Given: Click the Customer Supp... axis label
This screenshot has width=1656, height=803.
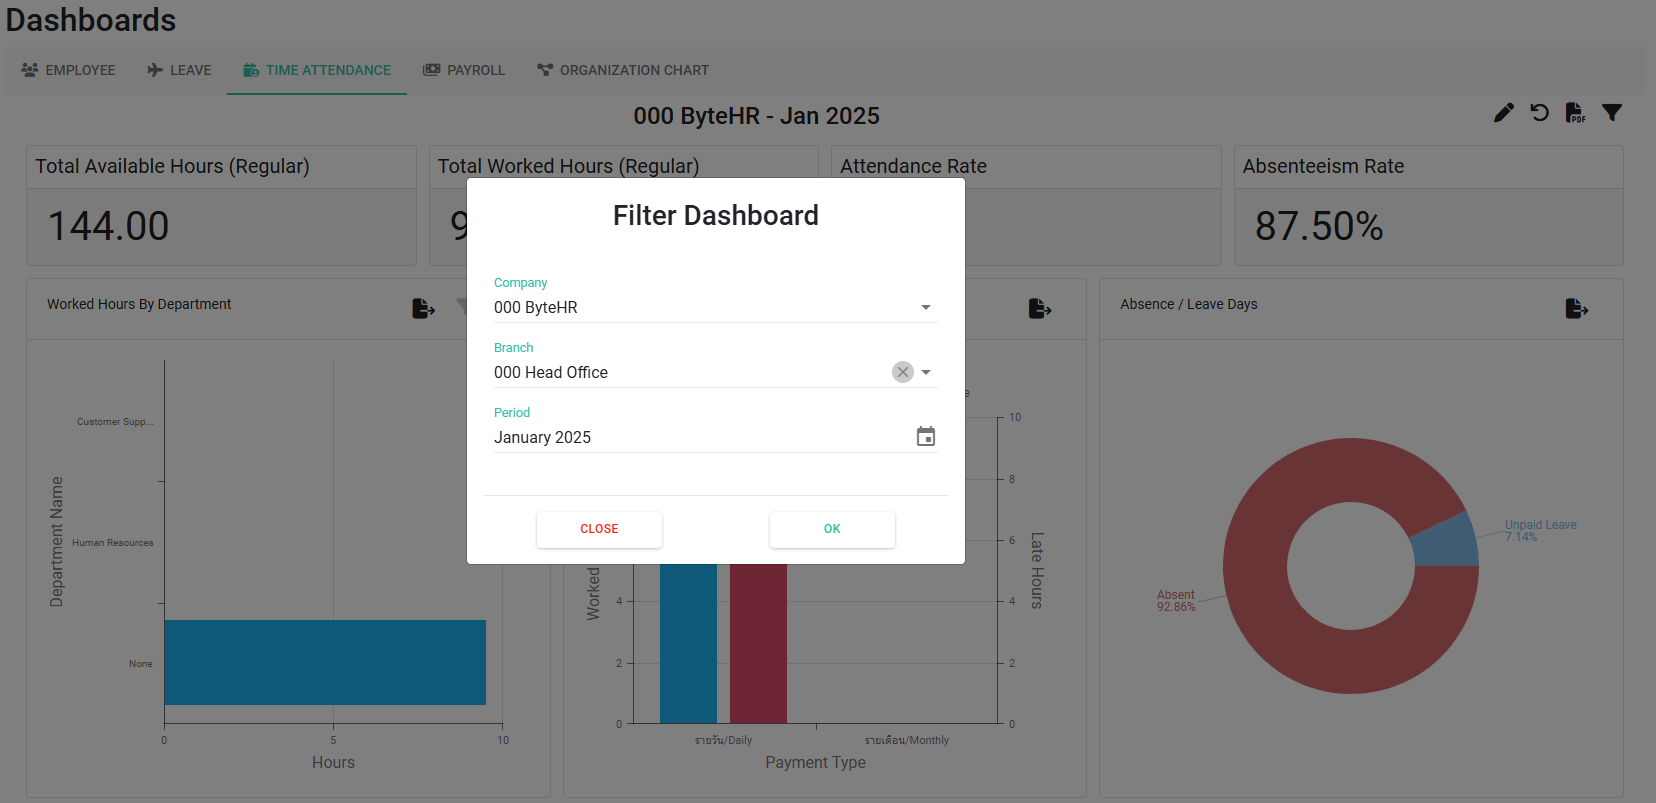Looking at the screenshot, I should pos(115,422).
